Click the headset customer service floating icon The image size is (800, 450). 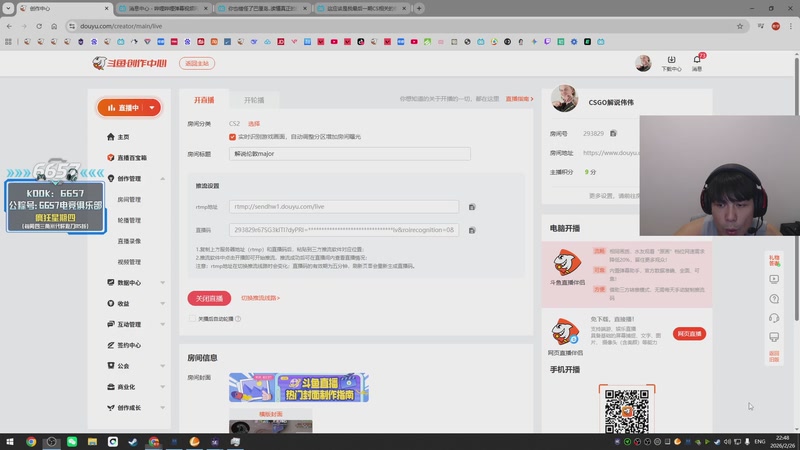[774, 318]
